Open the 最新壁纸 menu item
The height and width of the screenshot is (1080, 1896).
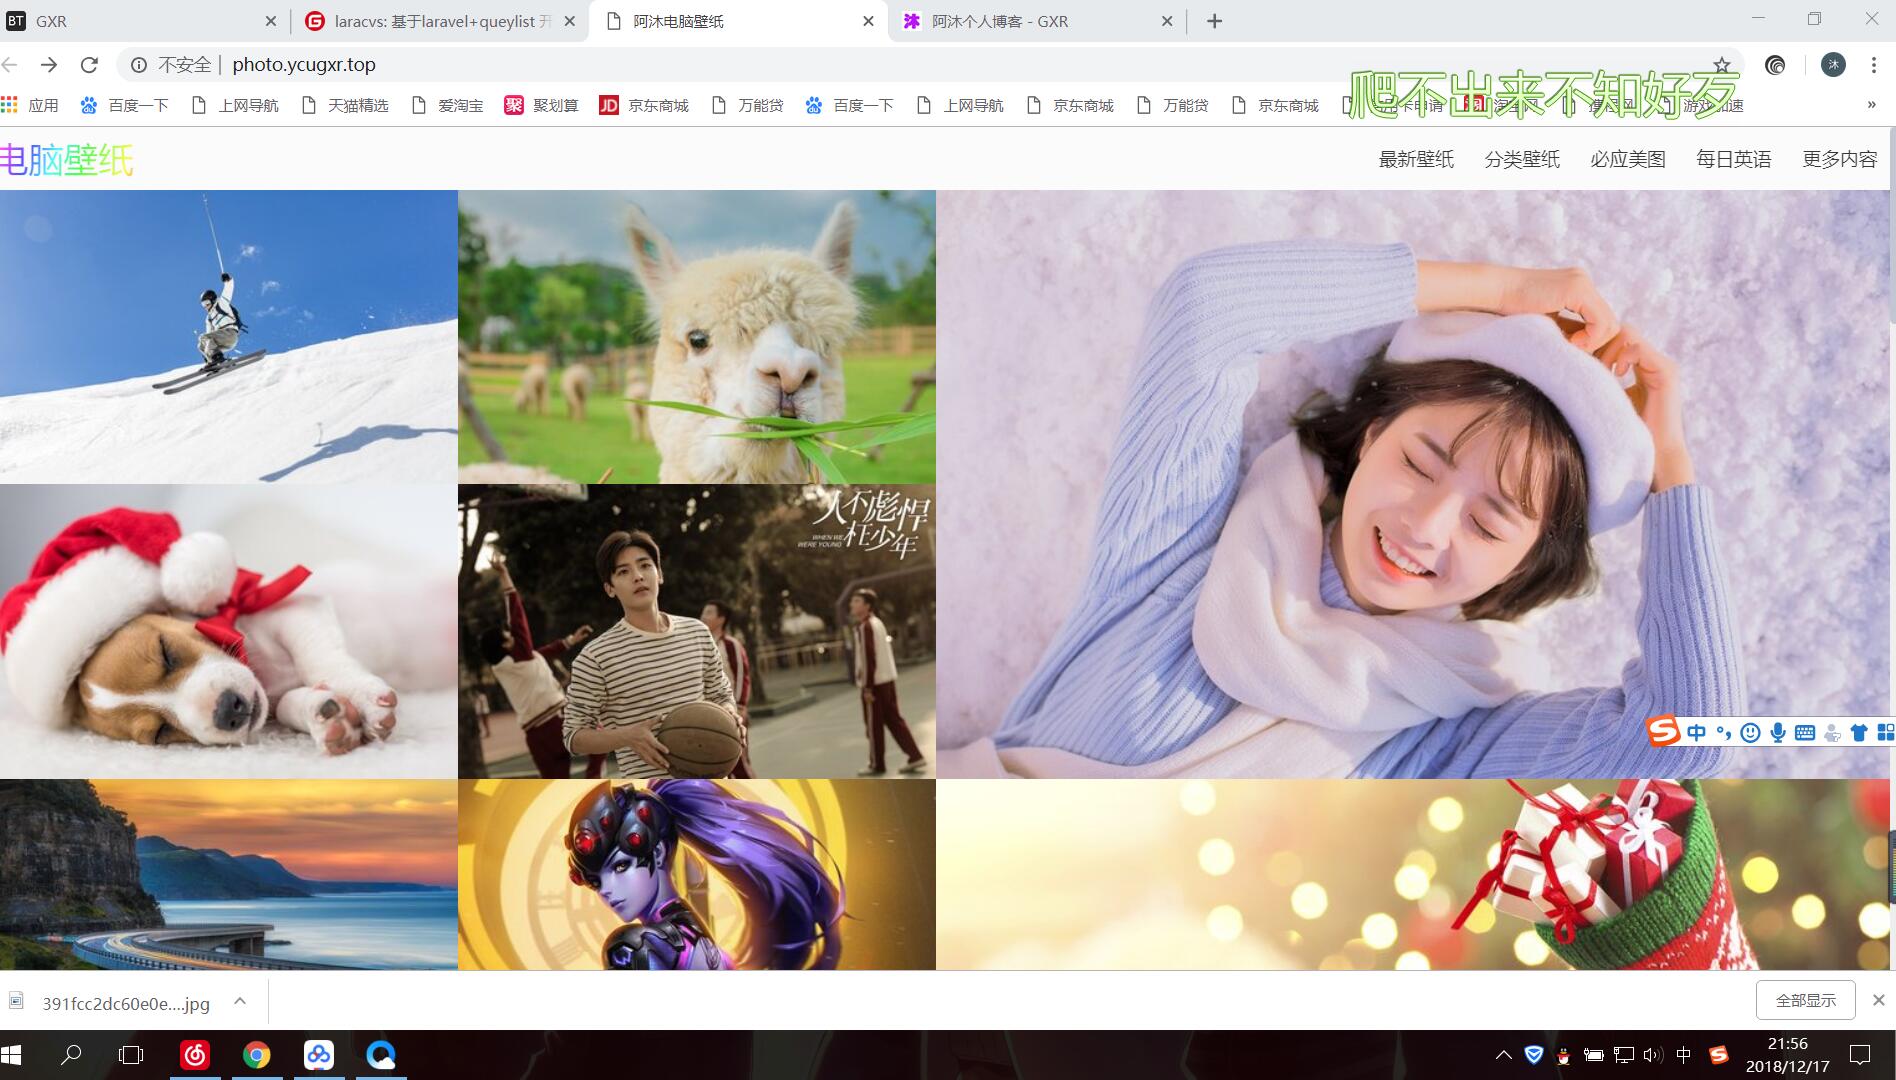[x=1416, y=159]
